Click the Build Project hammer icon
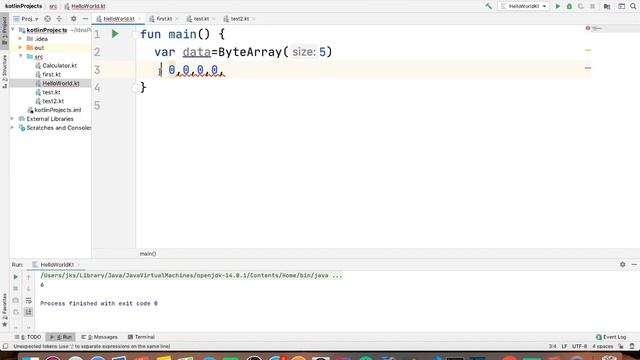The image size is (640, 360). 489,6
